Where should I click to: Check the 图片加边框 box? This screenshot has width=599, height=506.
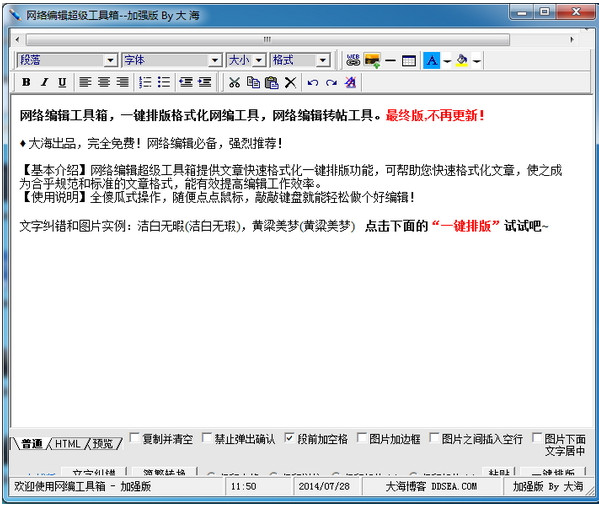(361, 437)
